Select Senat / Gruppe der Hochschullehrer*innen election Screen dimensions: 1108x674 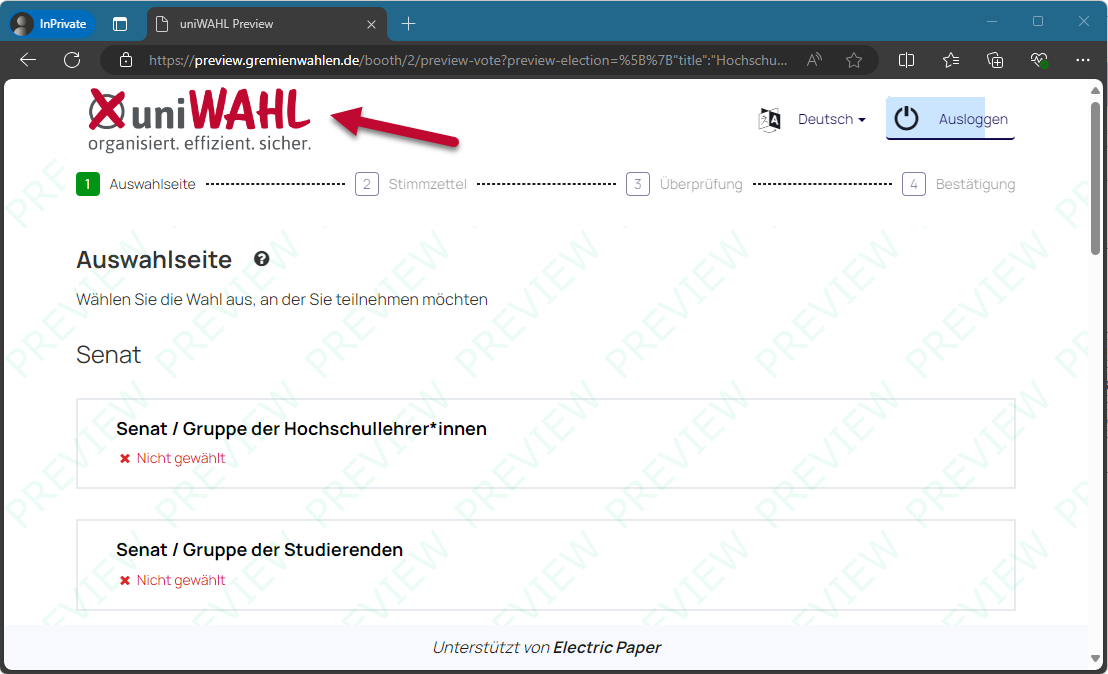[x=546, y=444]
